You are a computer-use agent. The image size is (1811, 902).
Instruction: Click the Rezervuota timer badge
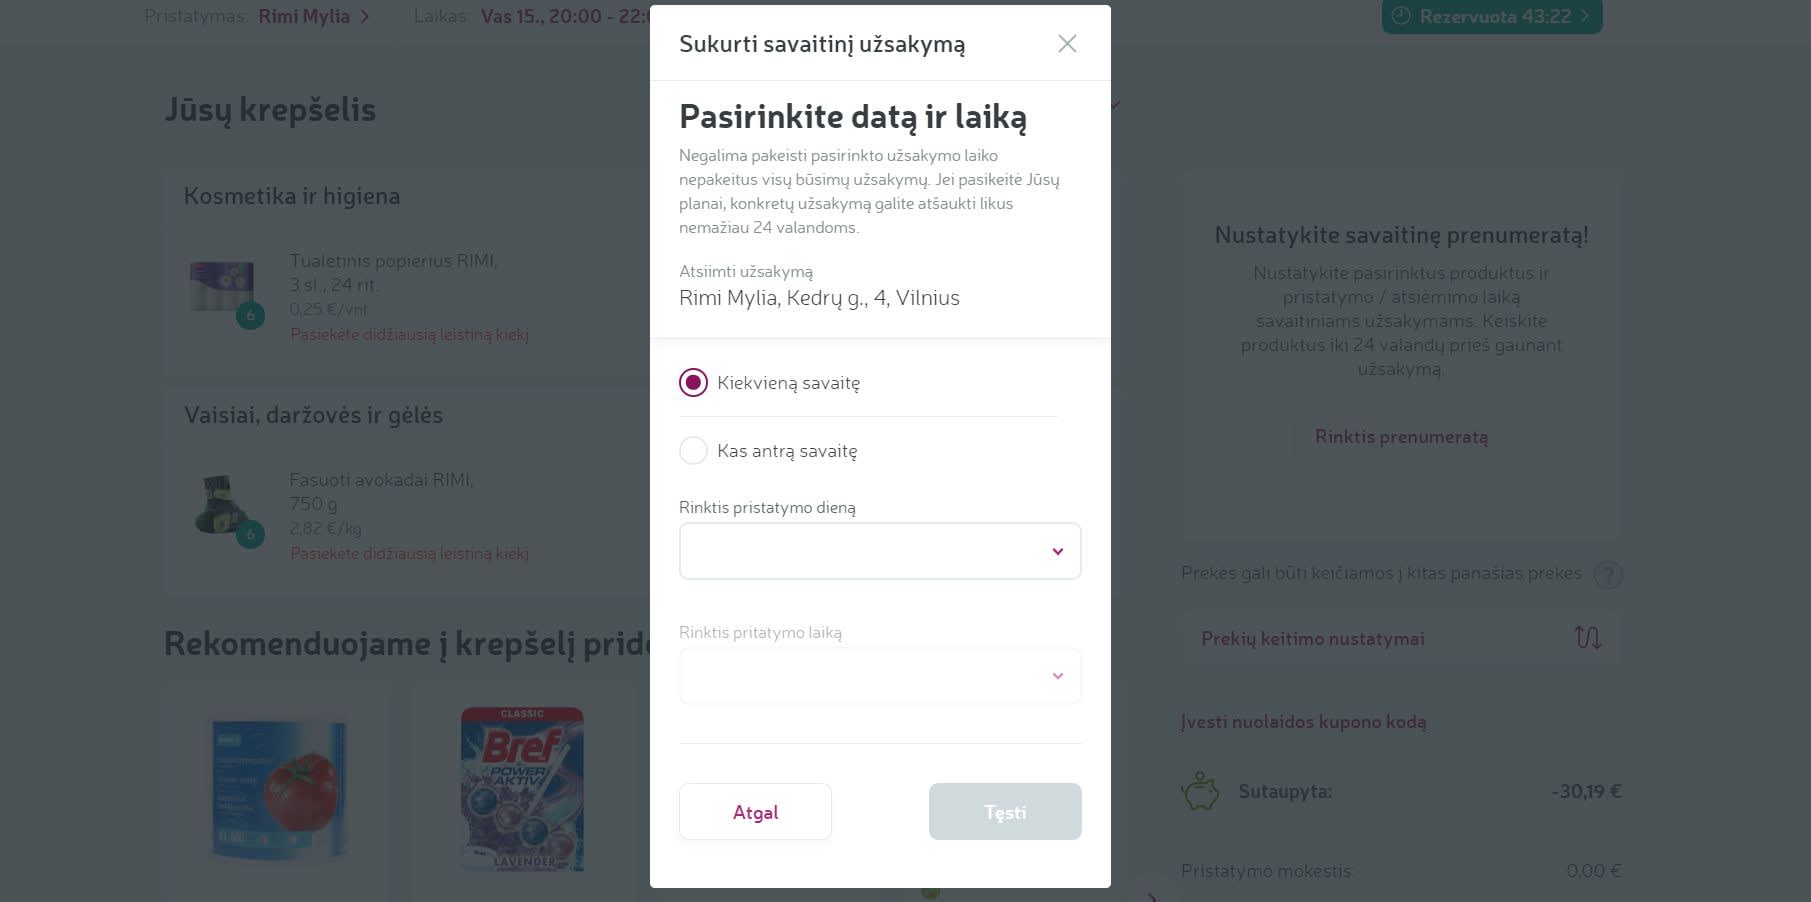(x=1492, y=16)
